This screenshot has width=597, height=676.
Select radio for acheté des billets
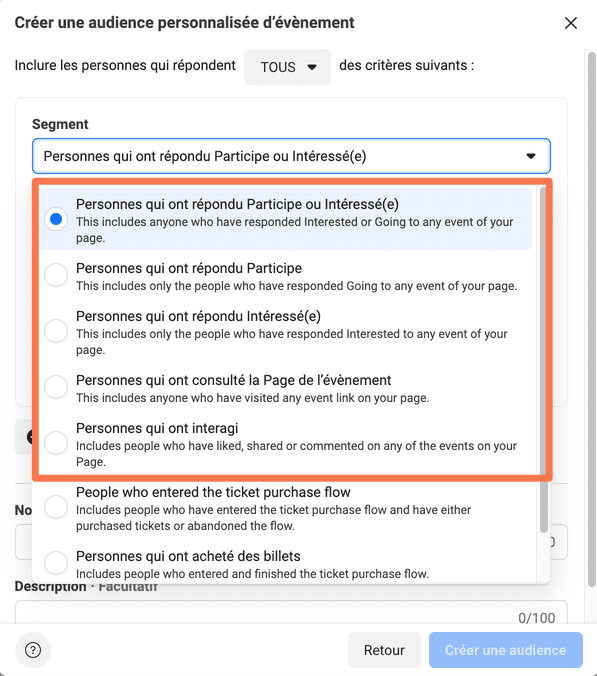point(56,563)
